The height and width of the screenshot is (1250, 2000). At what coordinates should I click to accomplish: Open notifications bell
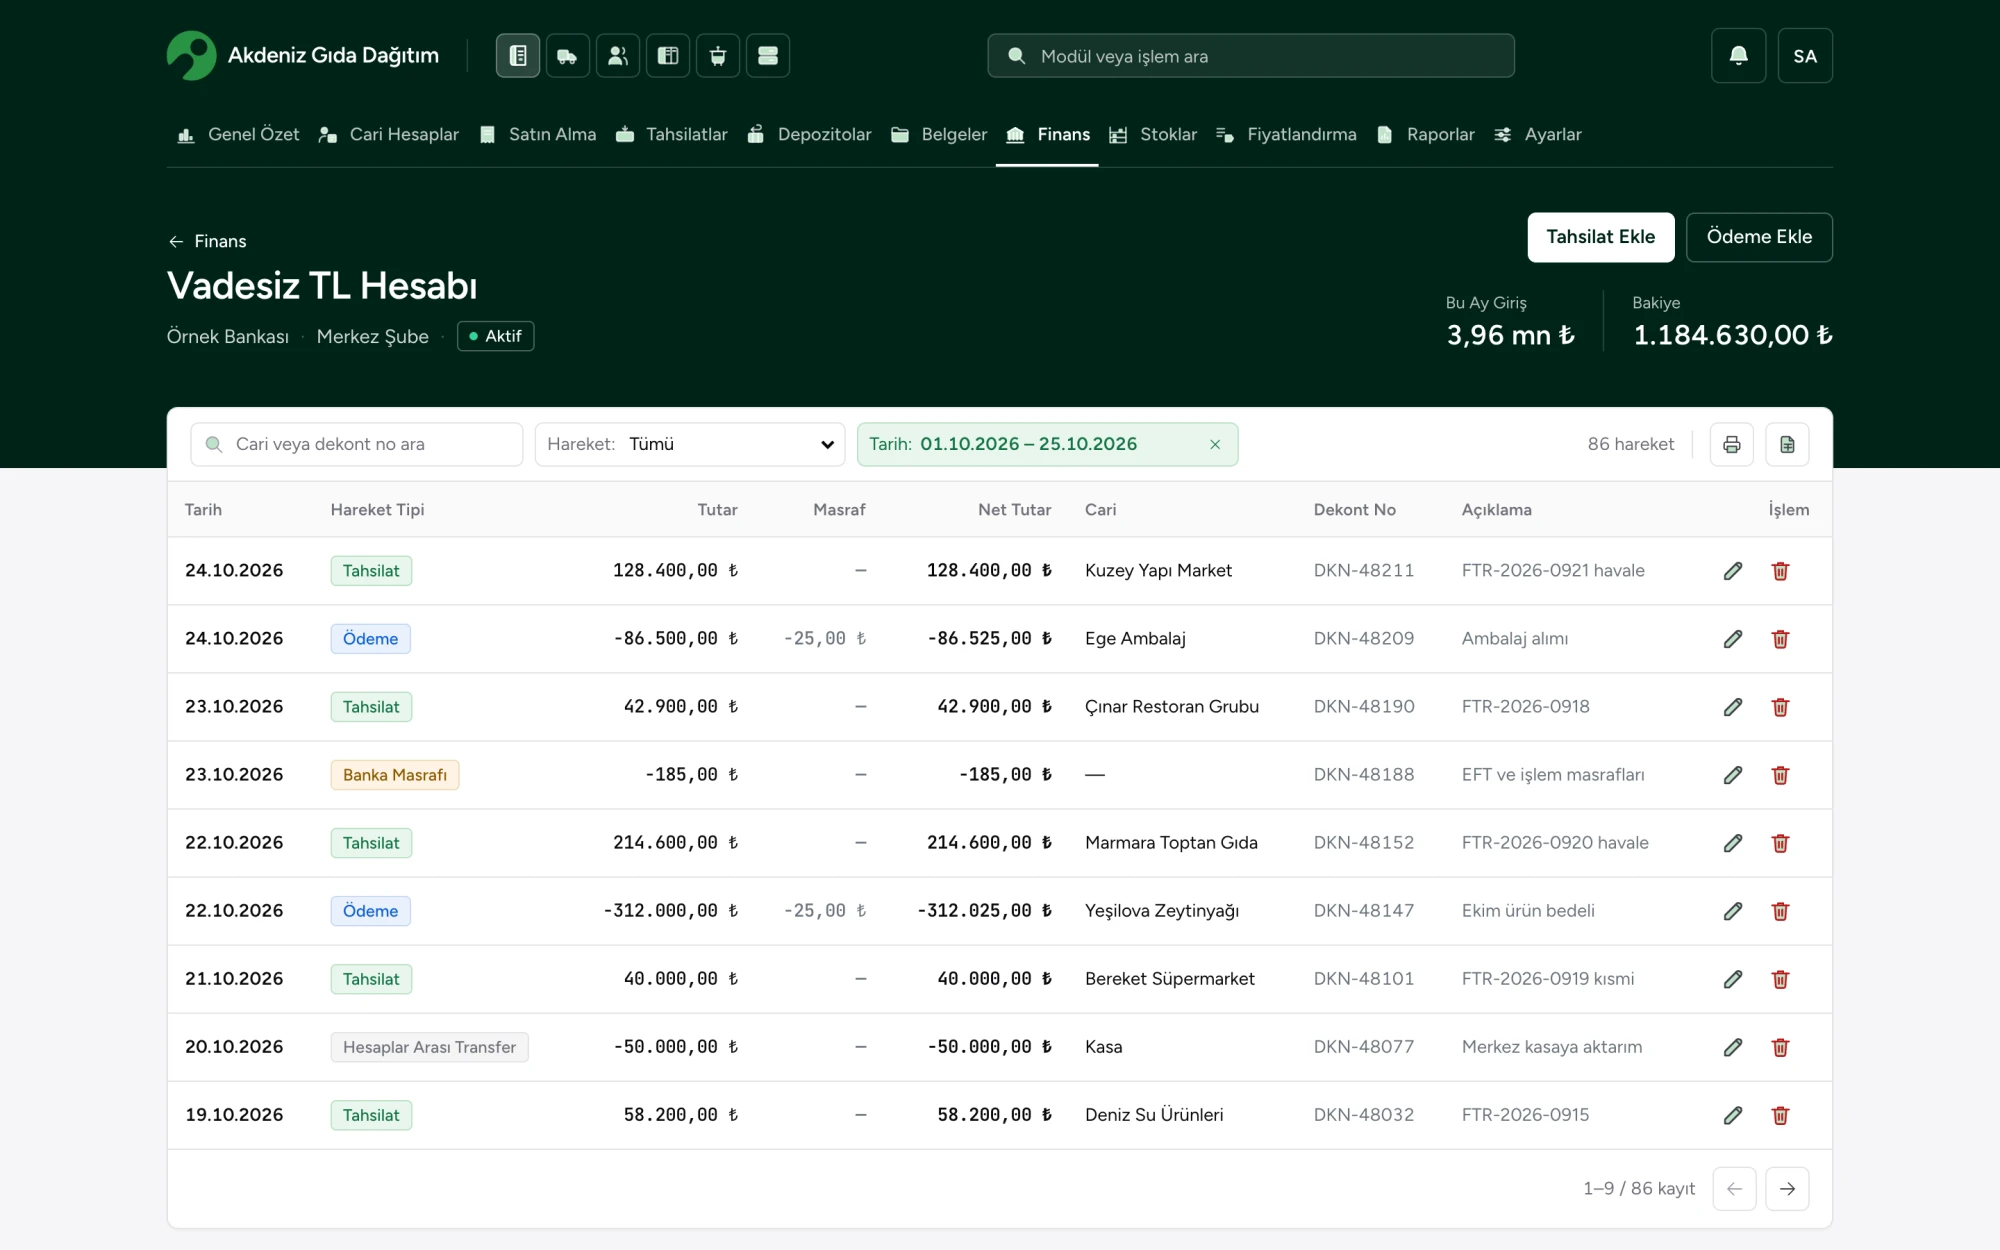coord(1739,56)
